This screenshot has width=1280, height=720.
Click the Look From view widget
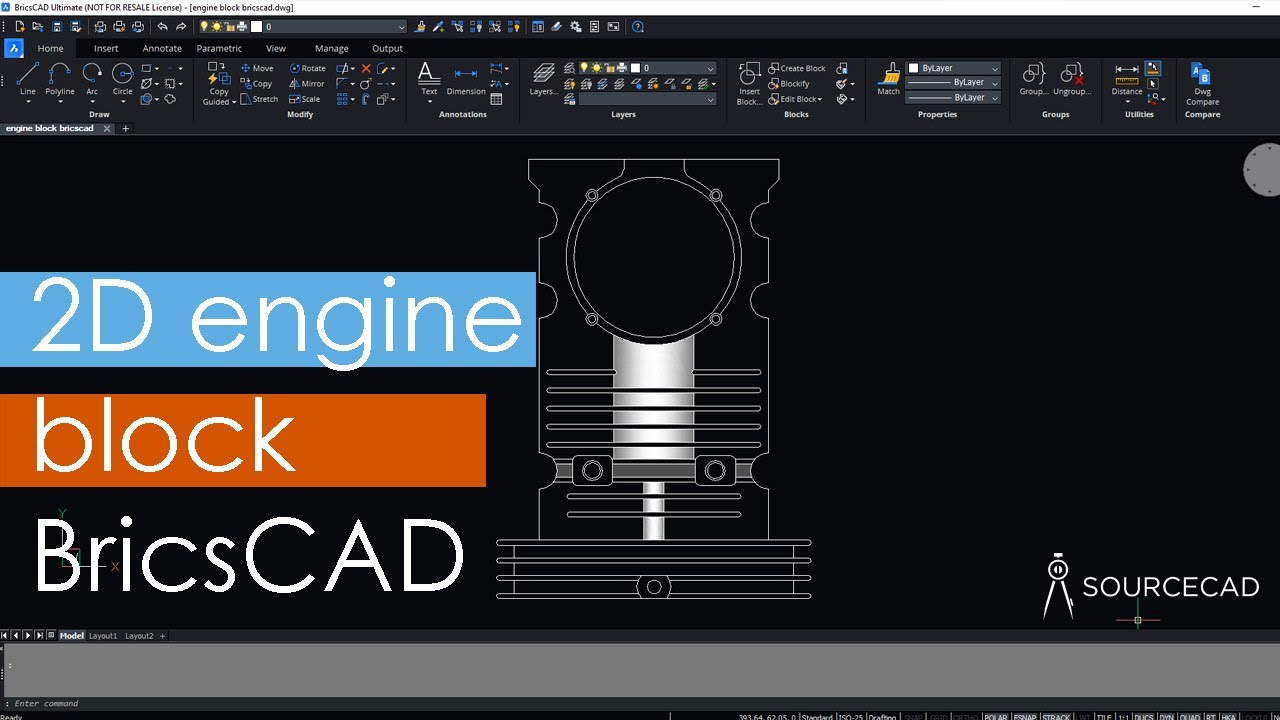pos(1262,169)
